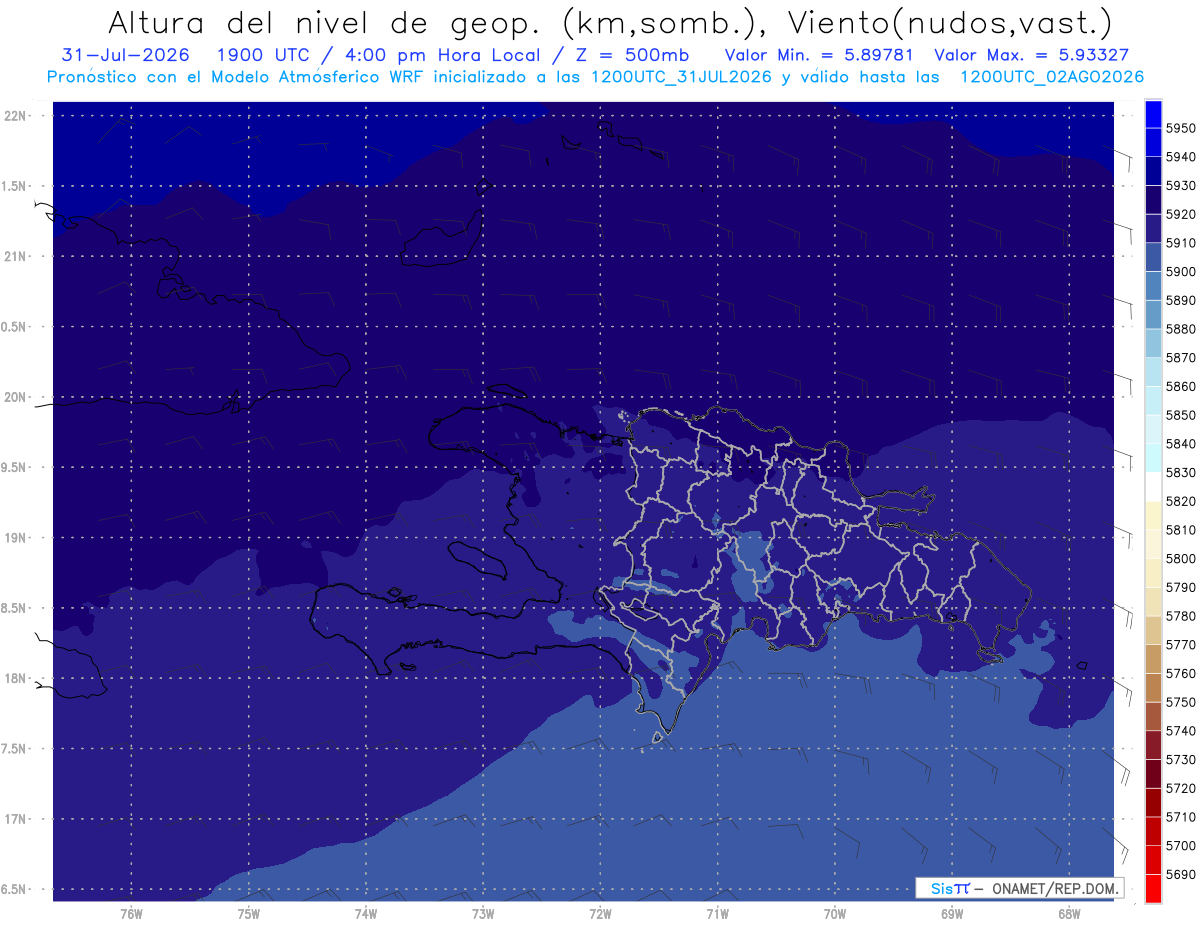Click the 5840 legend value

point(1181,444)
